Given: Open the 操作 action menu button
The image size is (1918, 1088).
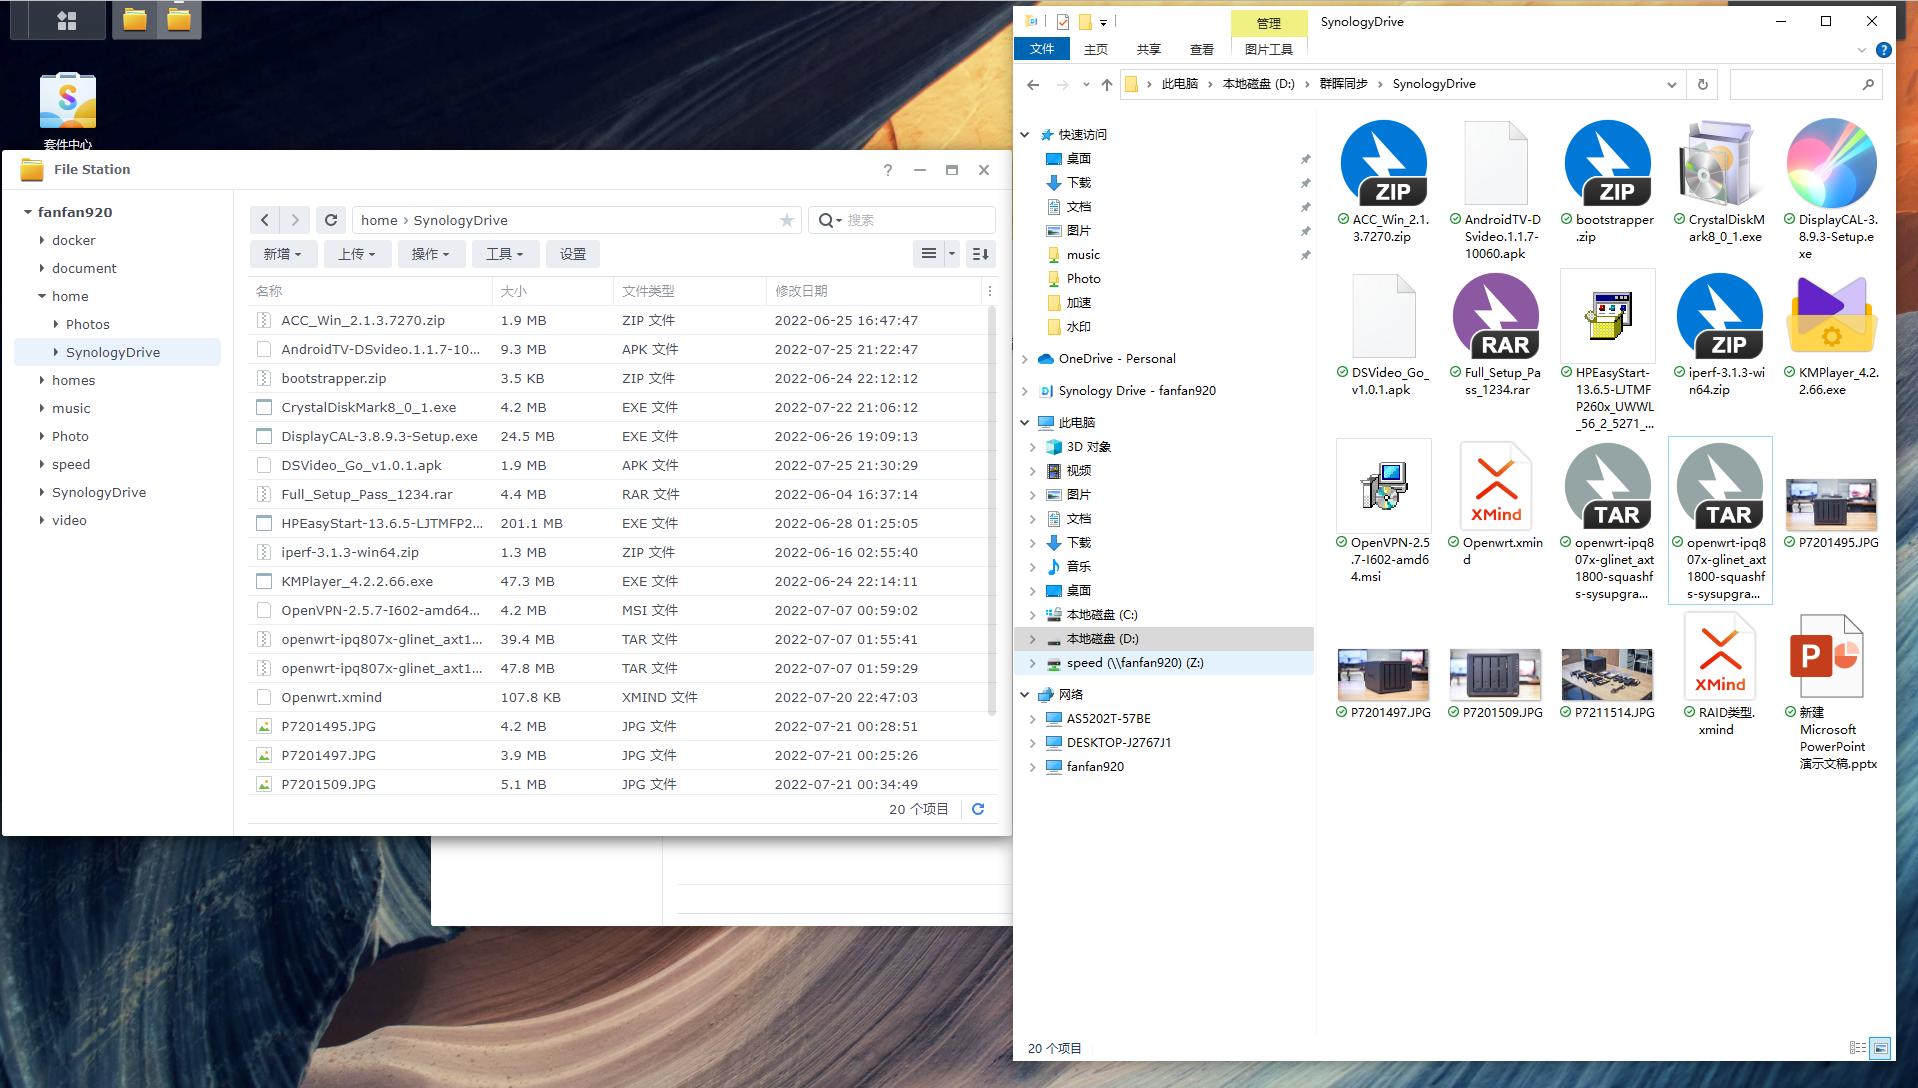Looking at the screenshot, I should pyautogui.click(x=430, y=254).
